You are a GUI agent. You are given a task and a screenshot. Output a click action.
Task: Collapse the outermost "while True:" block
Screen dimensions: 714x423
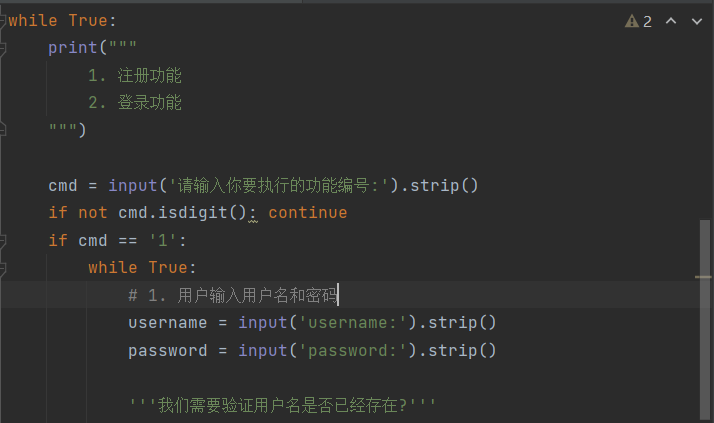pos(4,21)
